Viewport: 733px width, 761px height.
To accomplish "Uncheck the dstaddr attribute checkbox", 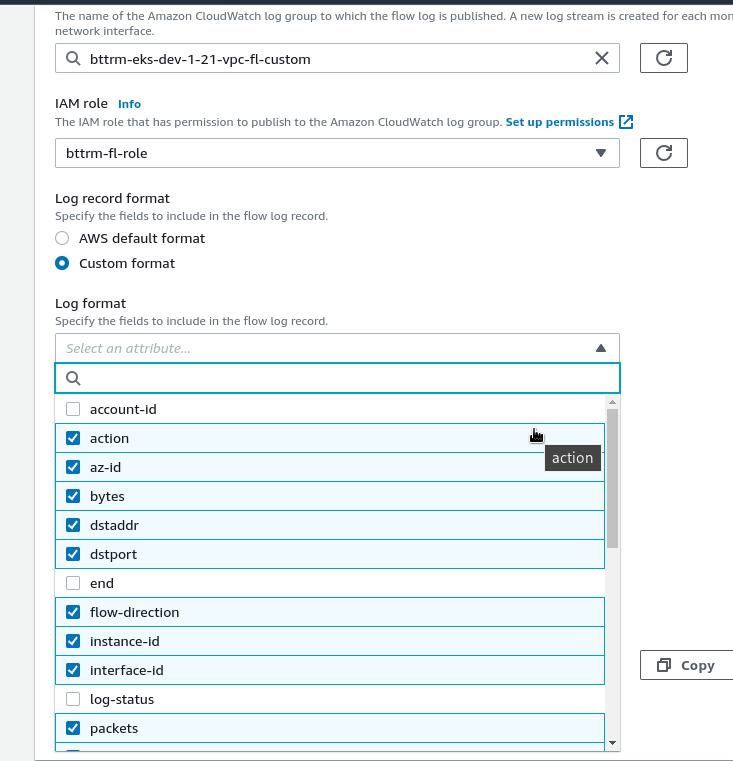I will (73, 525).
